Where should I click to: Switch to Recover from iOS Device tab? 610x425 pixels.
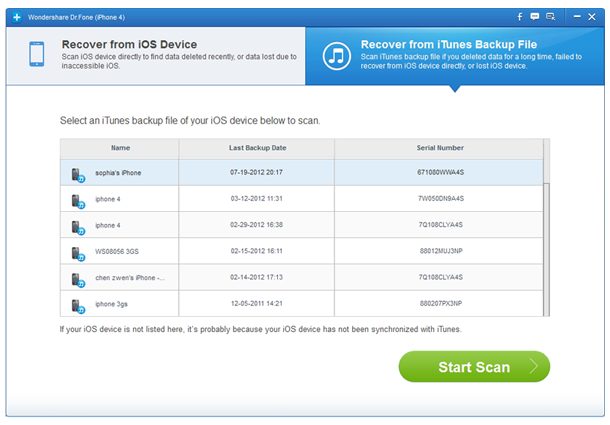point(156,56)
